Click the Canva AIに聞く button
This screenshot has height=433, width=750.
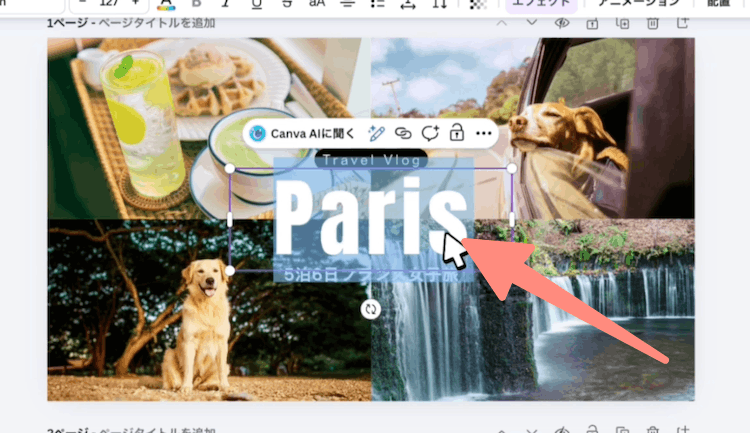coord(303,133)
